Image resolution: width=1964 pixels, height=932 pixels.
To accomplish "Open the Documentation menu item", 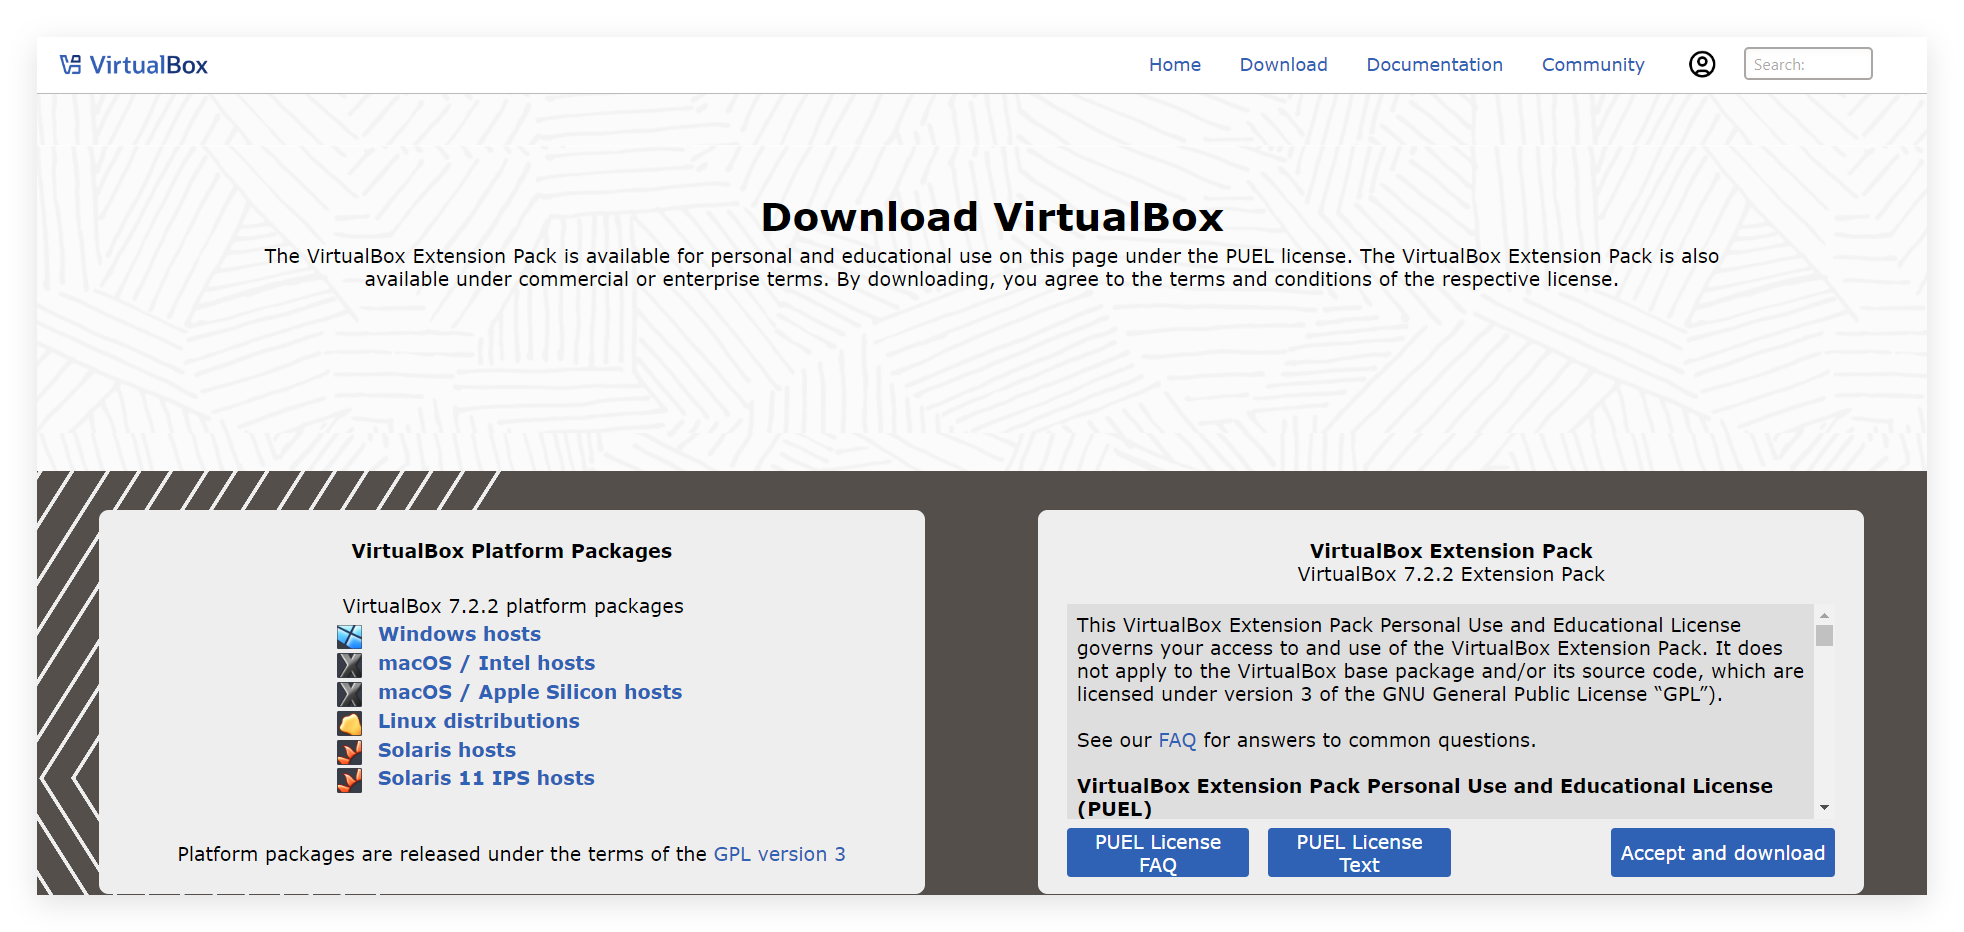I will coord(1435,65).
